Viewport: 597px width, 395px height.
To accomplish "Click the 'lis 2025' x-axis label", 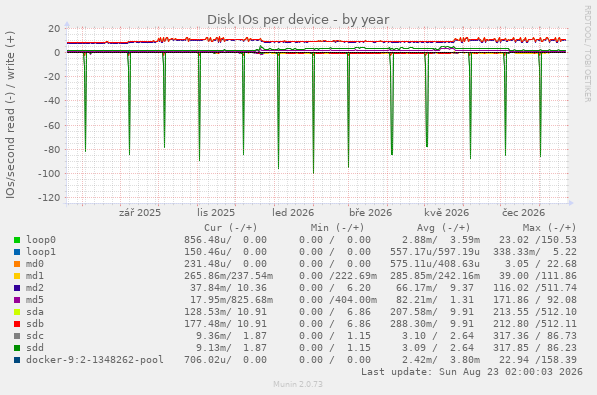I will click(216, 213).
